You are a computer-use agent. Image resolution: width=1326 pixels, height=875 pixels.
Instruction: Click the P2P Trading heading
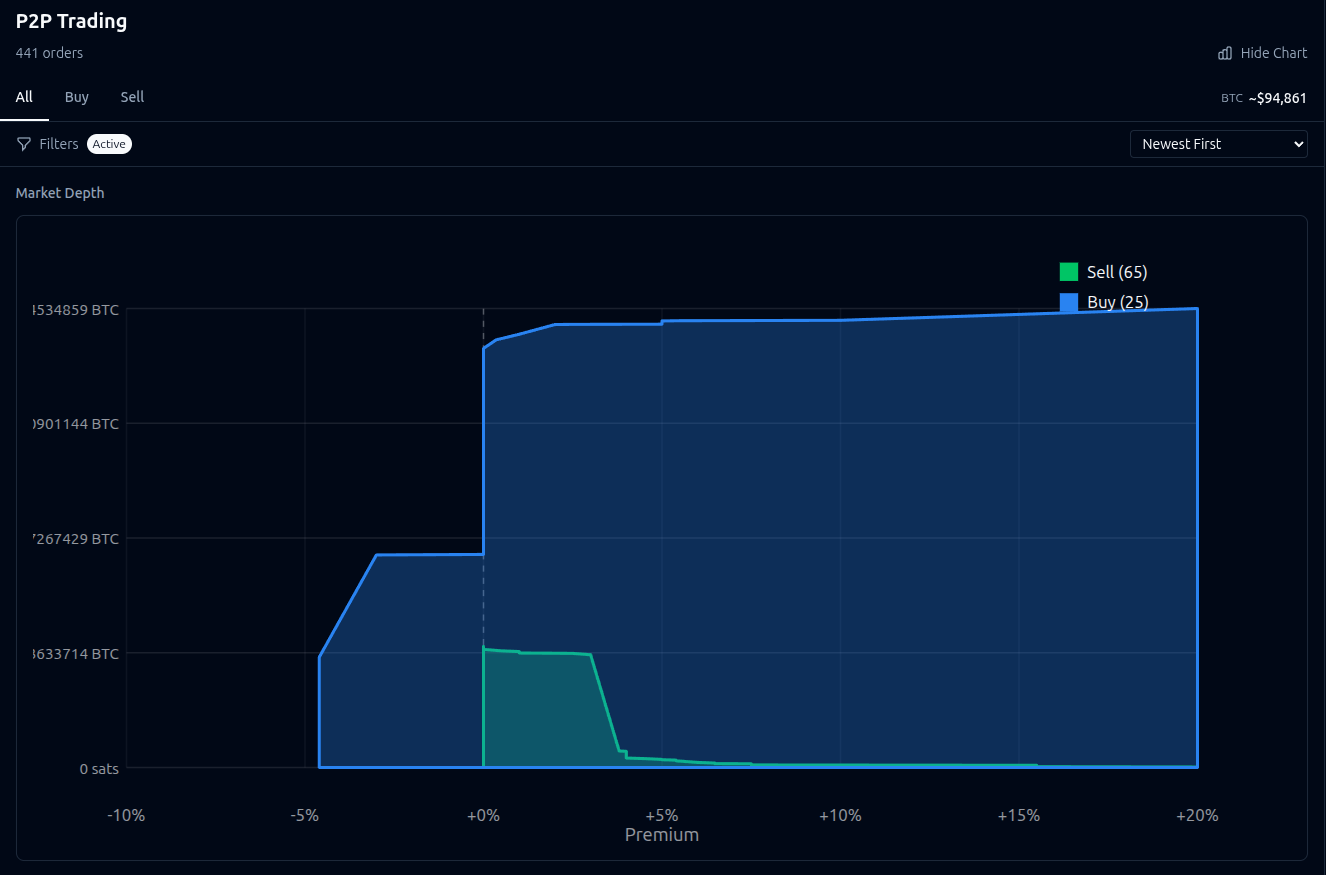click(71, 21)
